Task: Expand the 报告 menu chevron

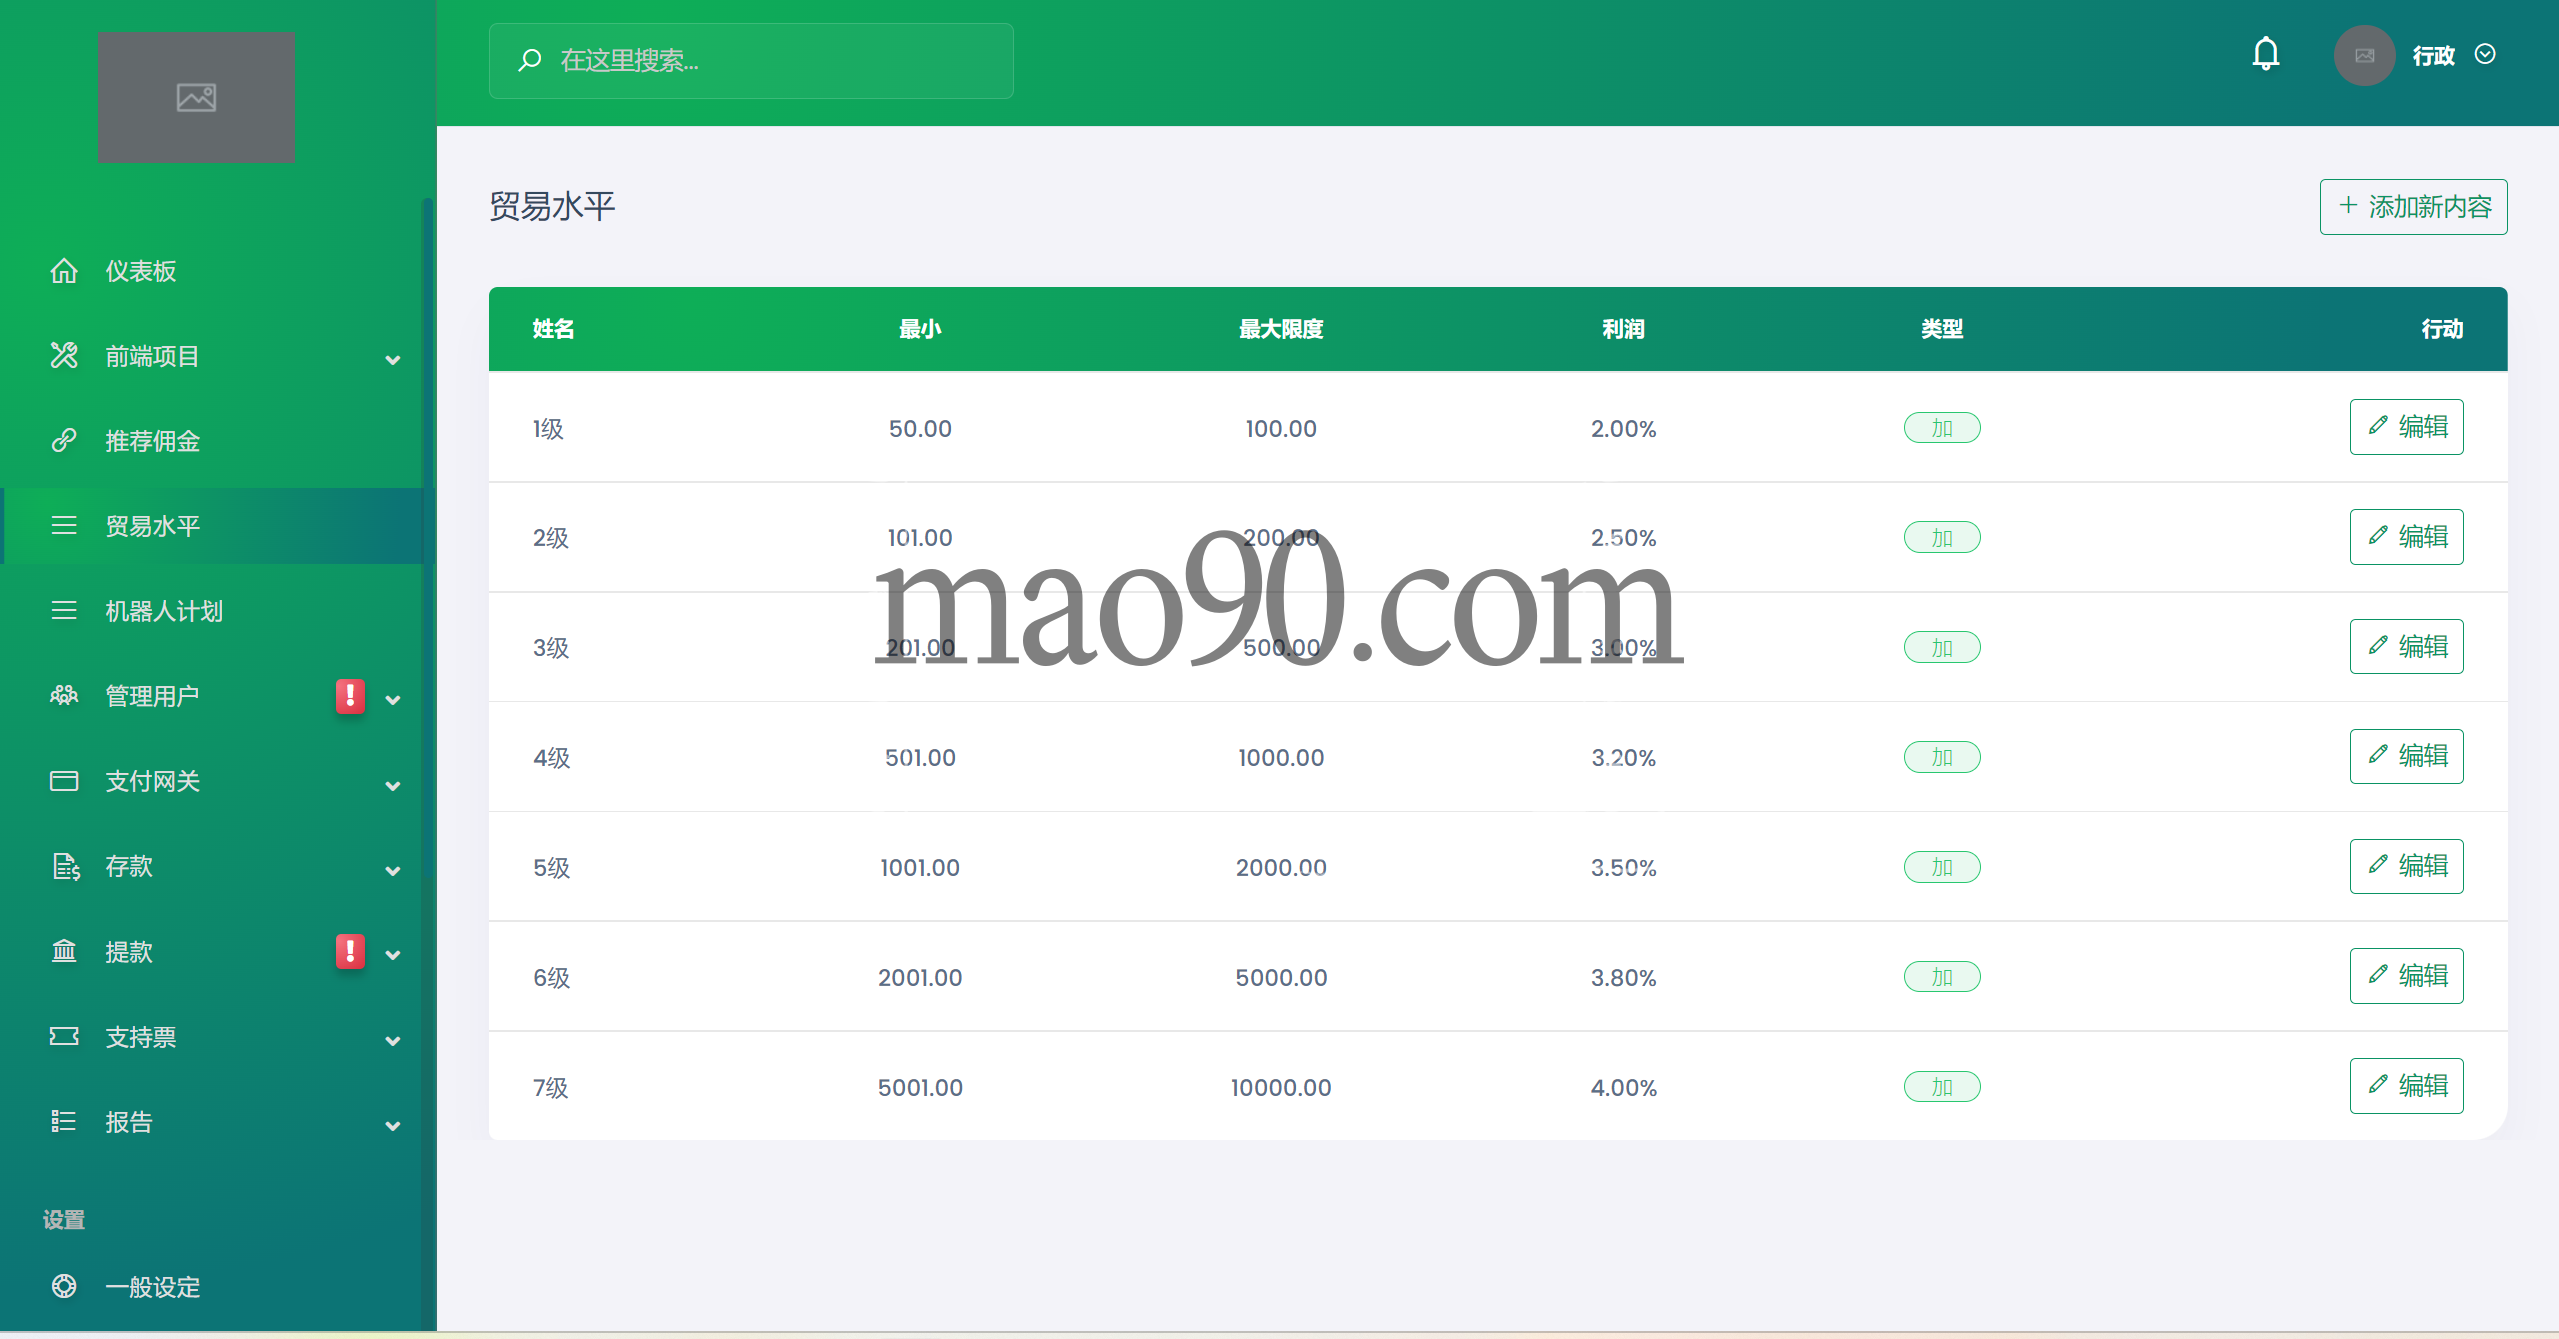Action: click(x=393, y=1125)
